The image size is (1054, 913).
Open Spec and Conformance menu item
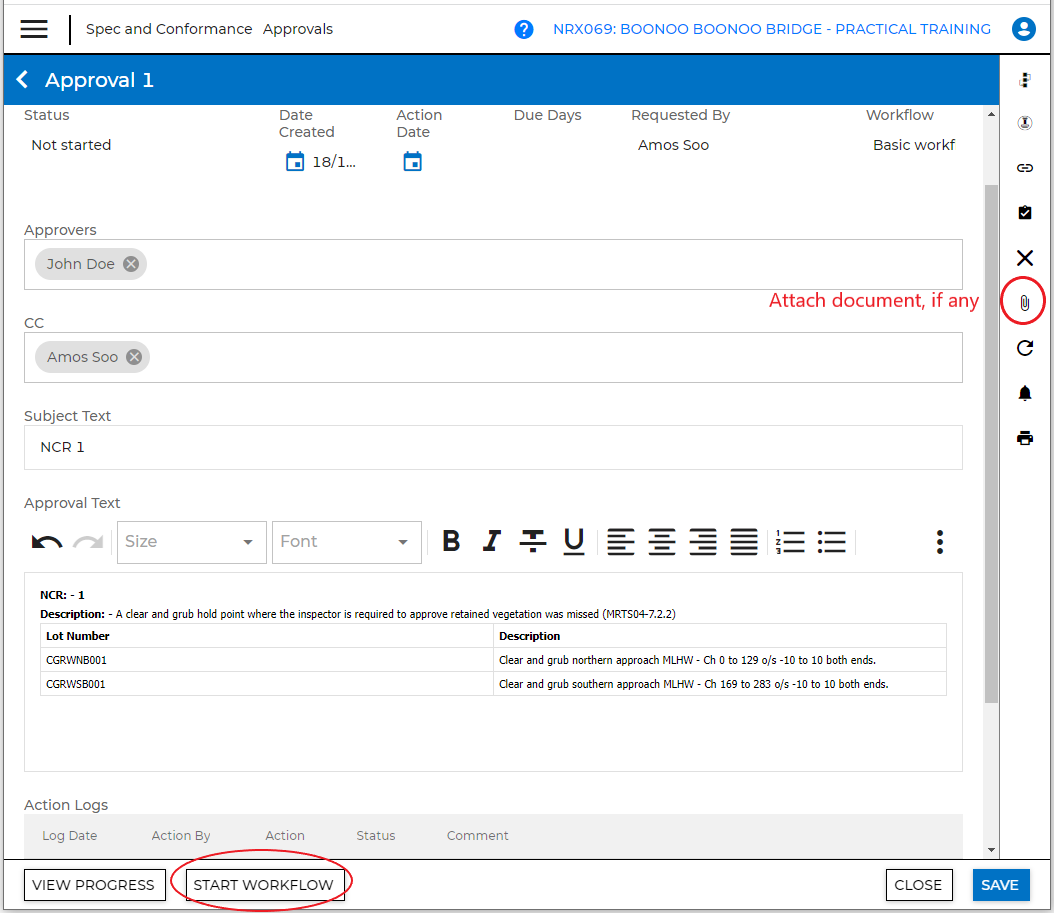coord(169,29)
